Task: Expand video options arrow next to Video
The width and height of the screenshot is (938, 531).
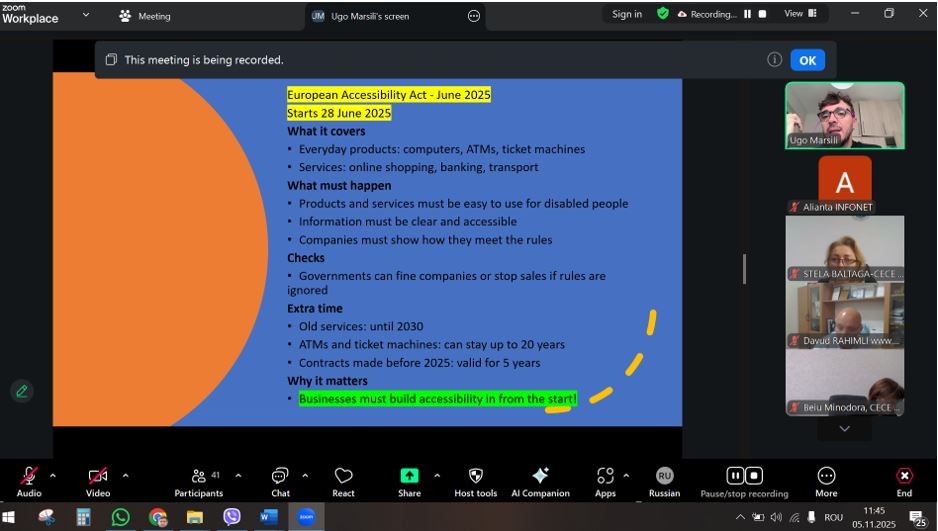Action: [x=125, y=475]
